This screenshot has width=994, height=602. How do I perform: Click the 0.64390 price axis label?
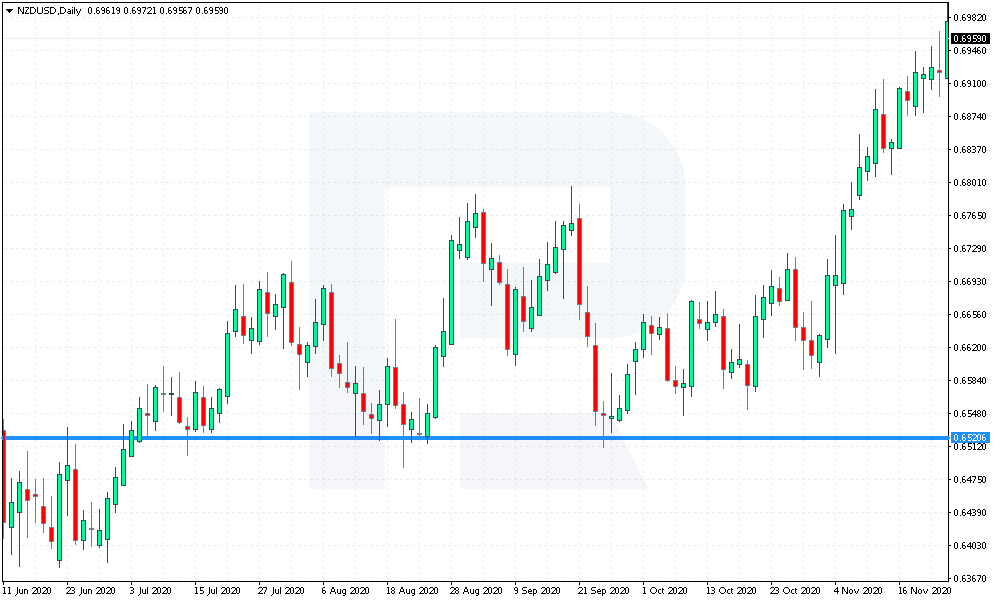click(971, 513)
